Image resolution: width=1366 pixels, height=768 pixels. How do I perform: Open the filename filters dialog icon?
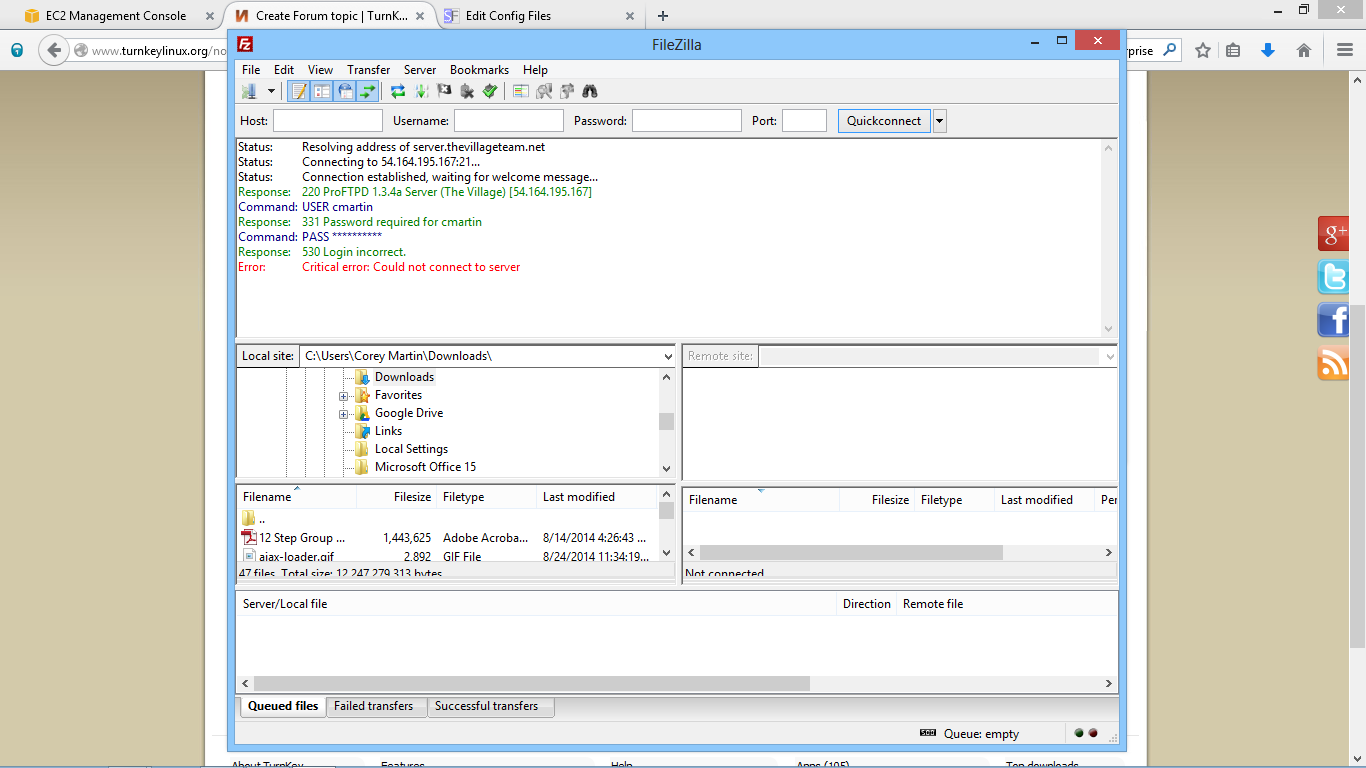(521, 92)
